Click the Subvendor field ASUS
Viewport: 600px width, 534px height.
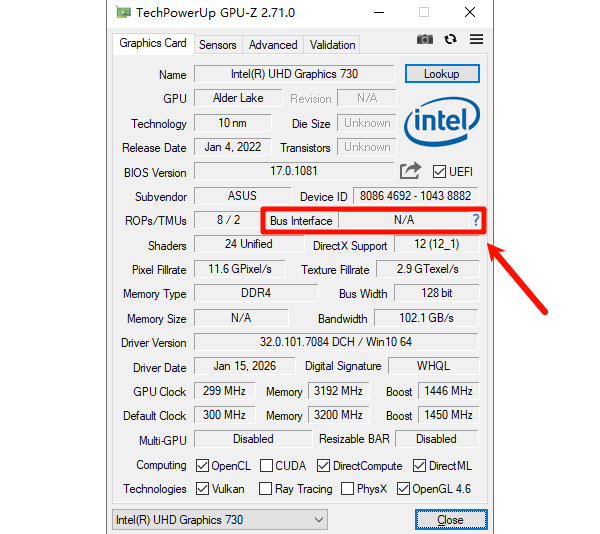(x=243, y=196)
